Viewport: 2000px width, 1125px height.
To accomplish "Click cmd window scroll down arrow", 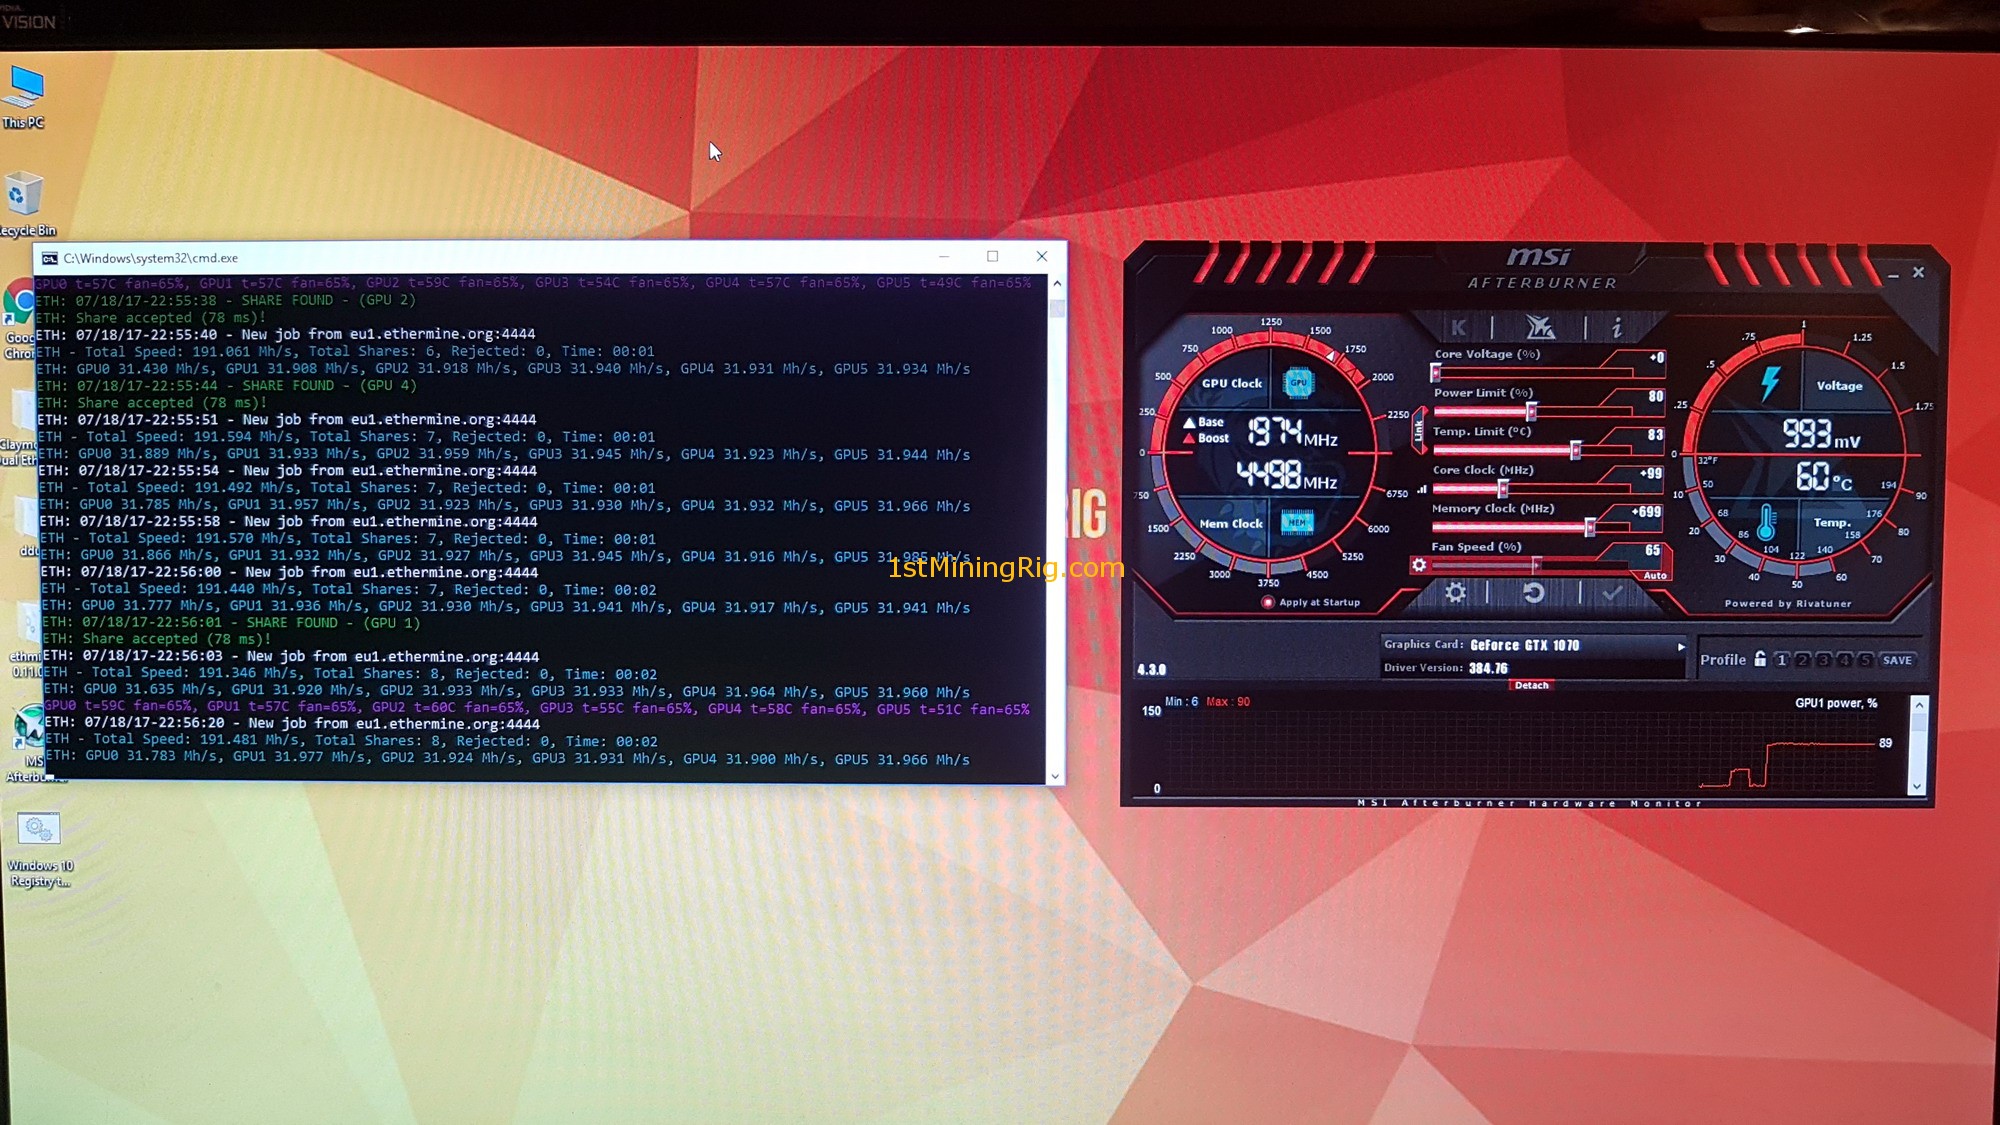I will [x=1055, y=777].
